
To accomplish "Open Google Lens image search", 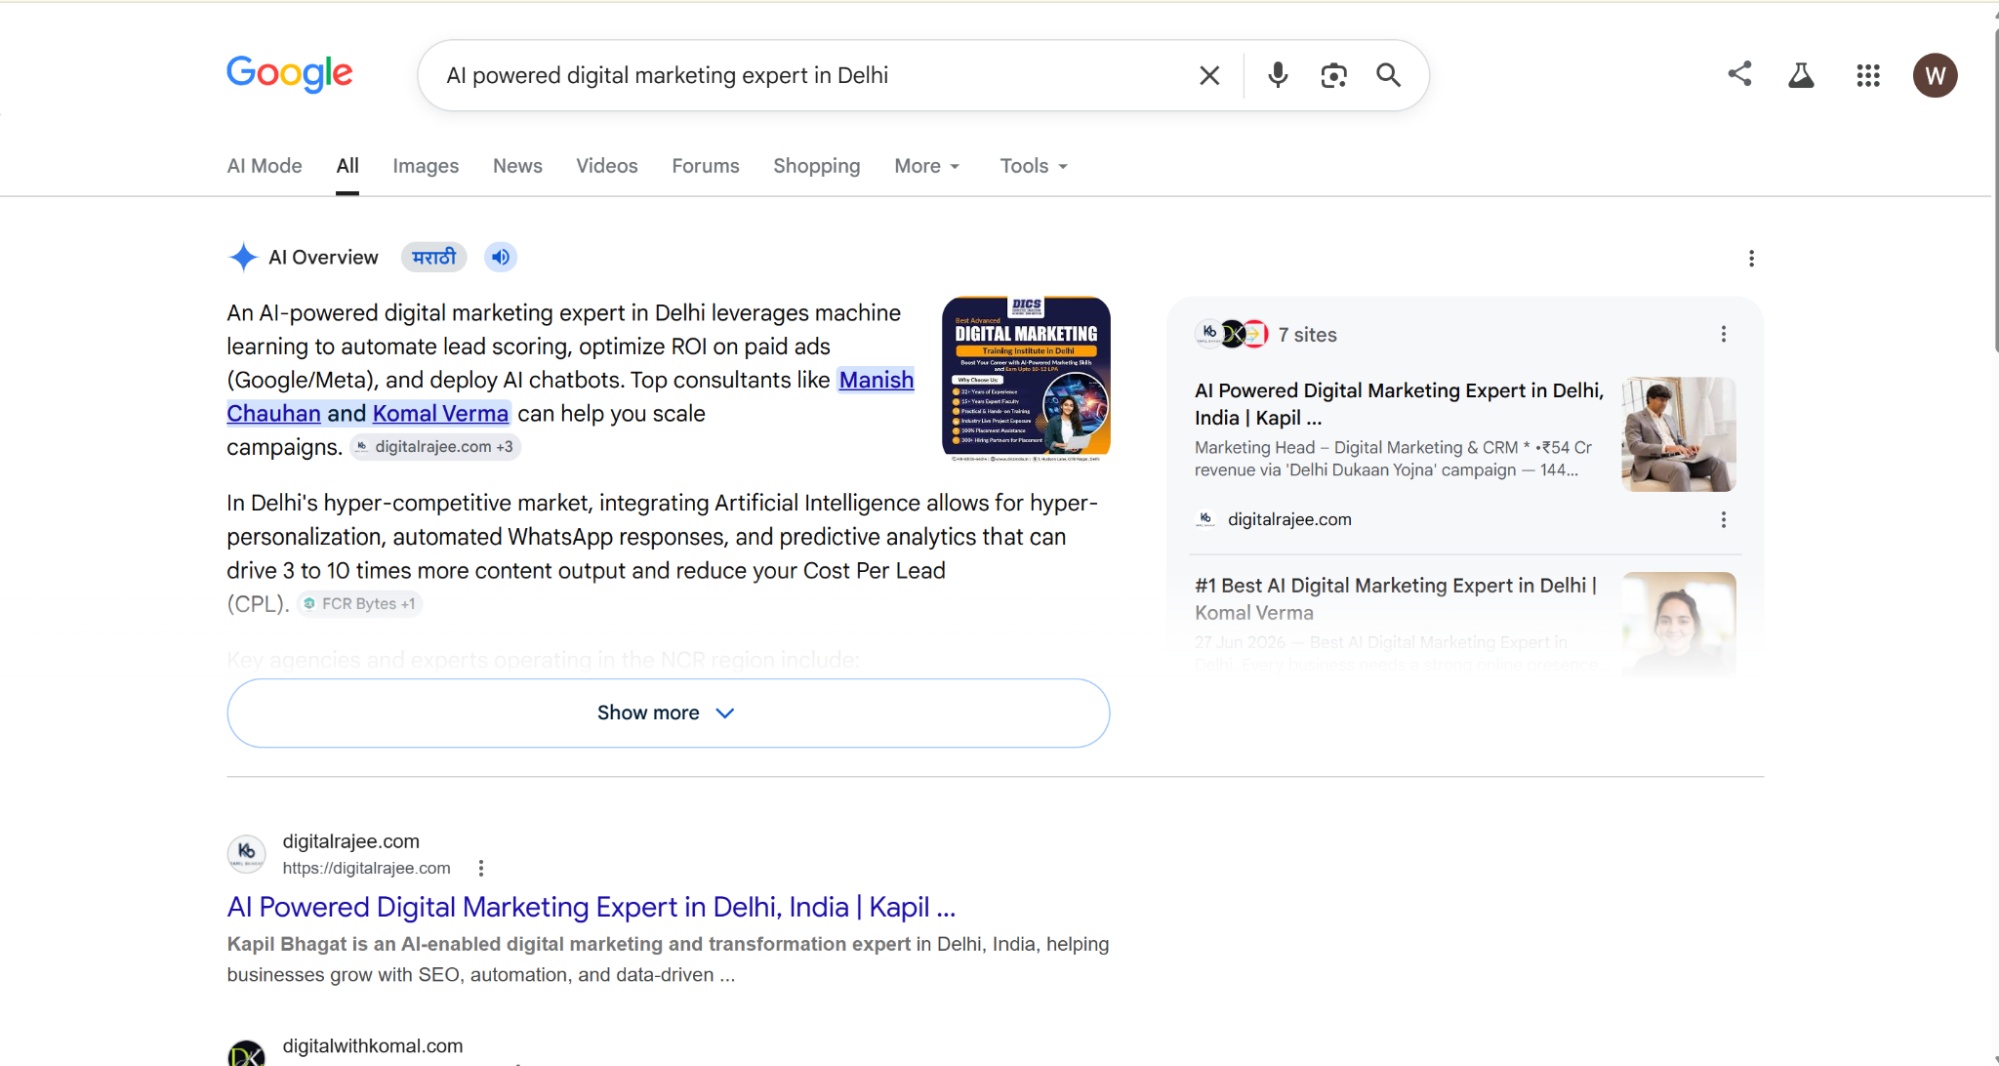I will pyautogui.click(x=1333, y=75).
